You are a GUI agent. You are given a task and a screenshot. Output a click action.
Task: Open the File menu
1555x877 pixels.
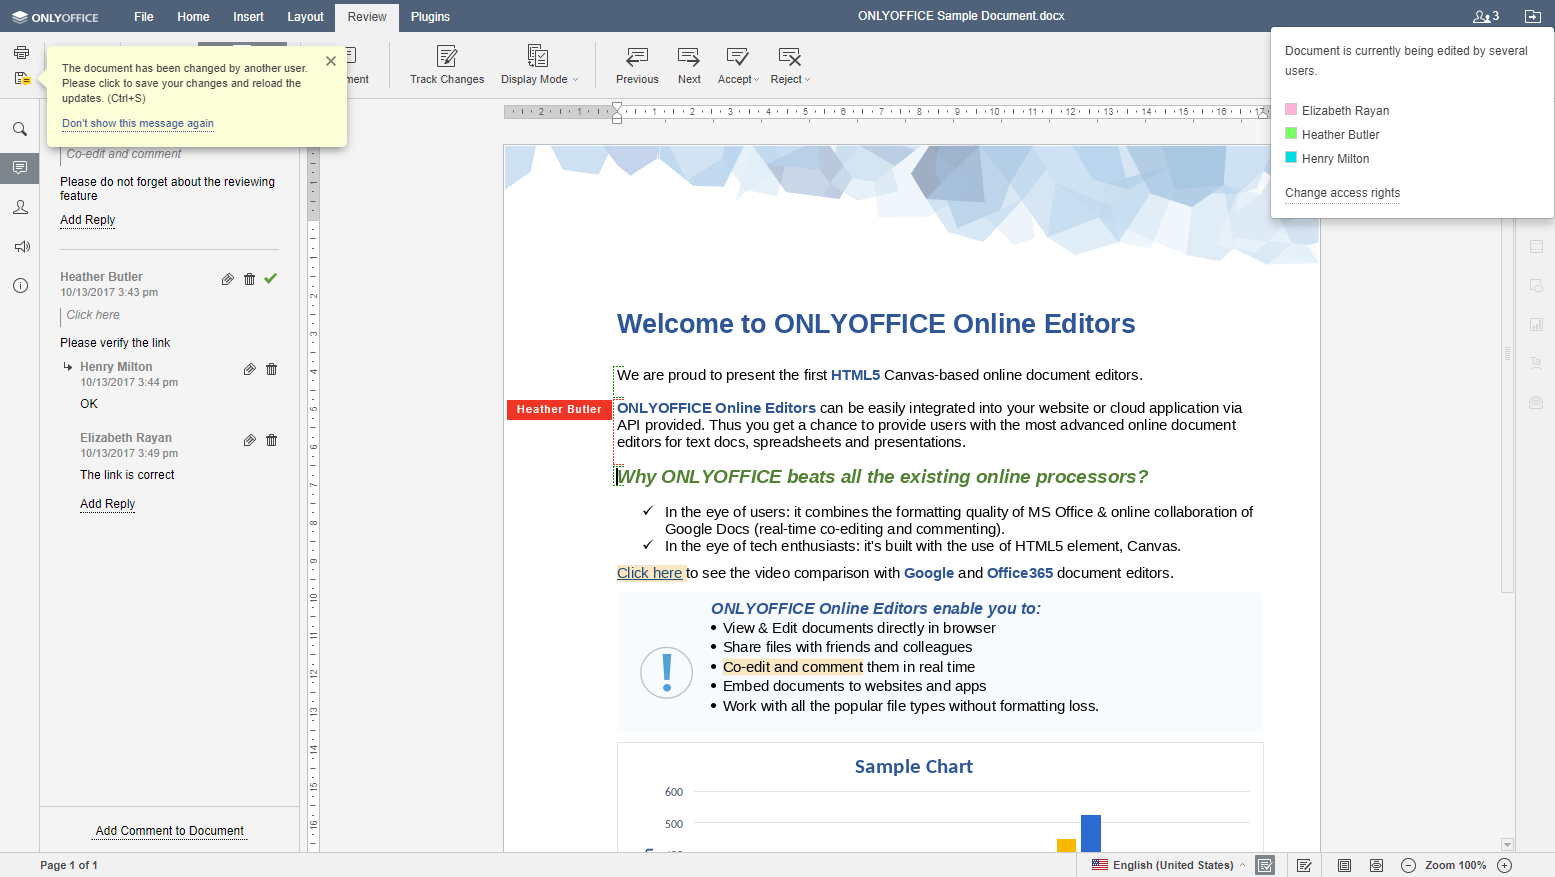tap(144, 17)
